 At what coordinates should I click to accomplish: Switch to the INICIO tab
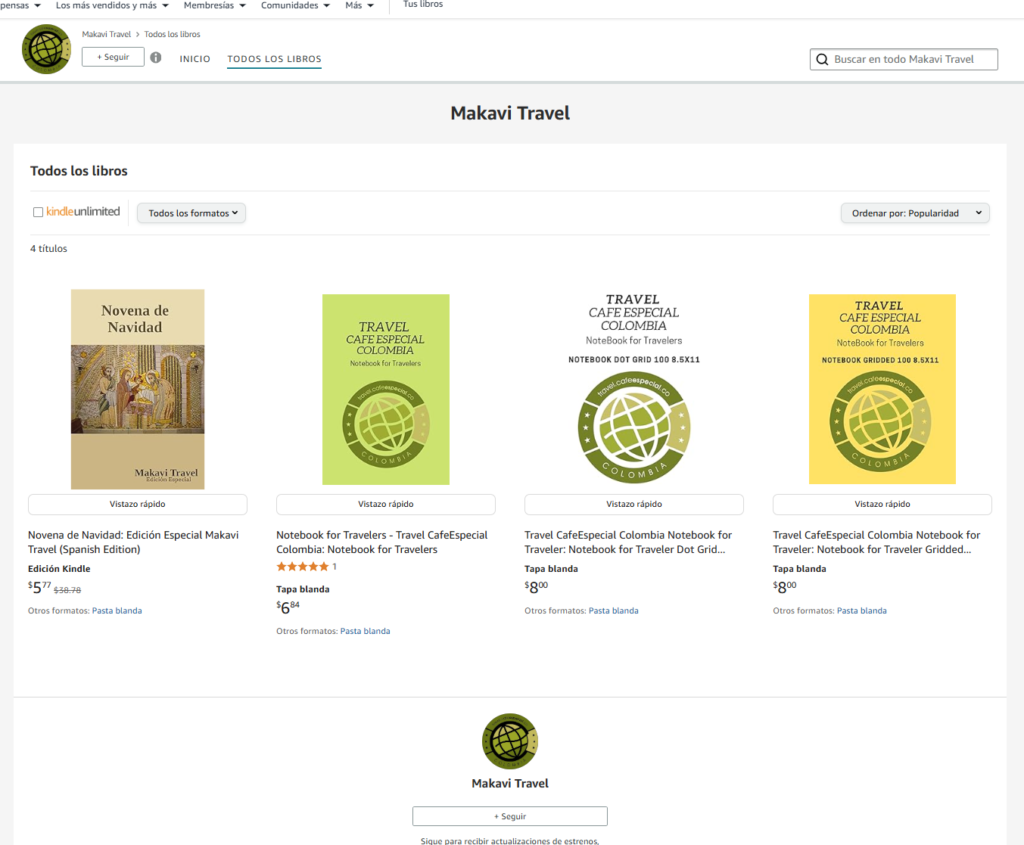195,59
